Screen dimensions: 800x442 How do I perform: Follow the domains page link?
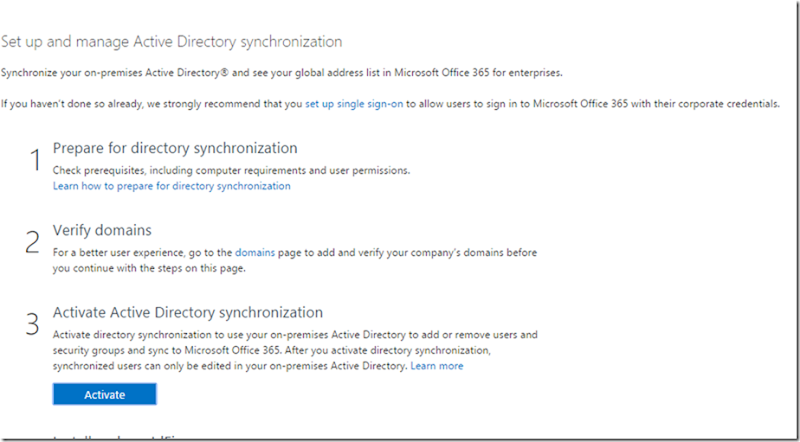click(x=254, y=254)
